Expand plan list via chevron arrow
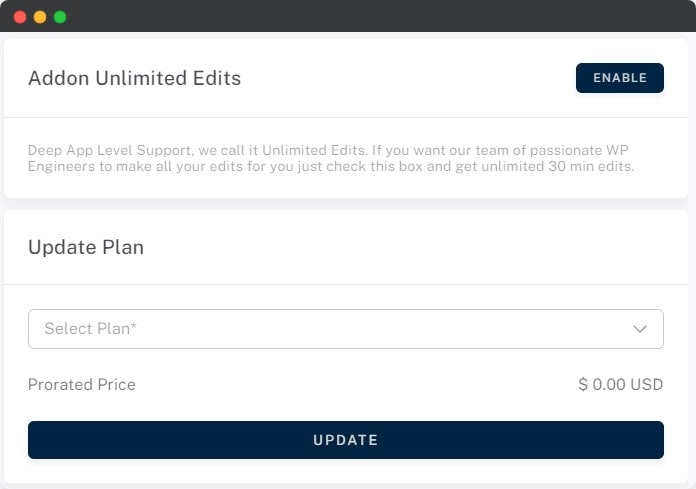Viewport: 696px width, 489px height. tap(640, 329)
